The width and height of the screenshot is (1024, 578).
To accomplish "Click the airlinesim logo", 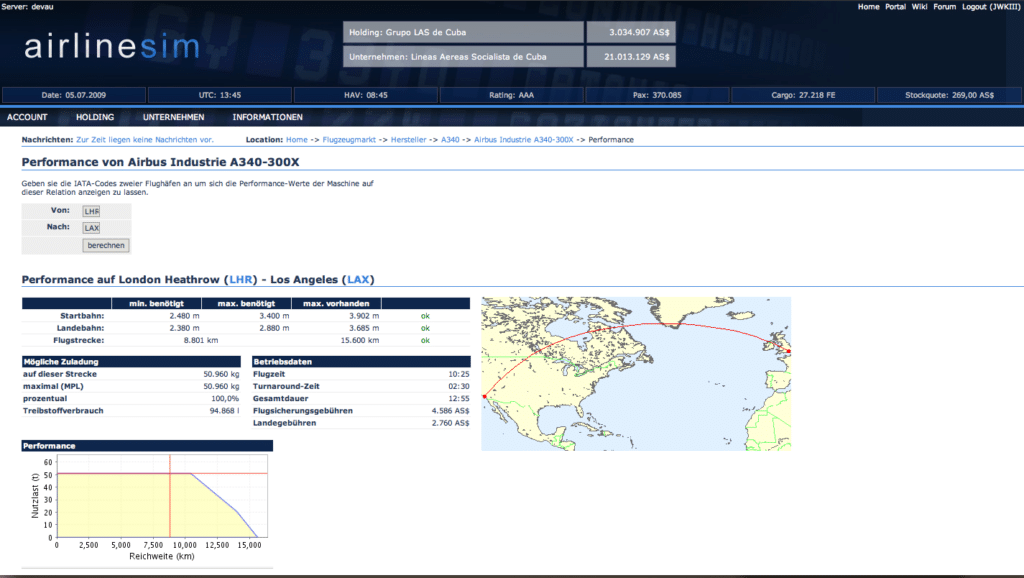I will [x=110, y=44].
